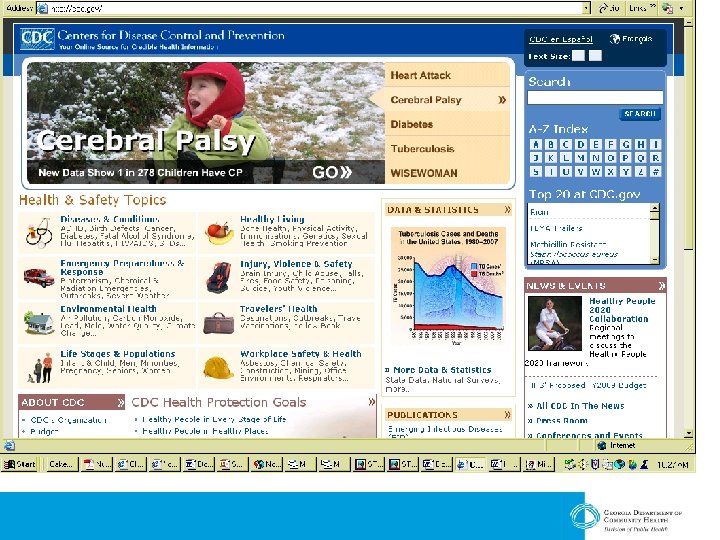The width and height of the screenshot is (720, 540).
Task: Expand the Publications section arrow
Action: 507,415
